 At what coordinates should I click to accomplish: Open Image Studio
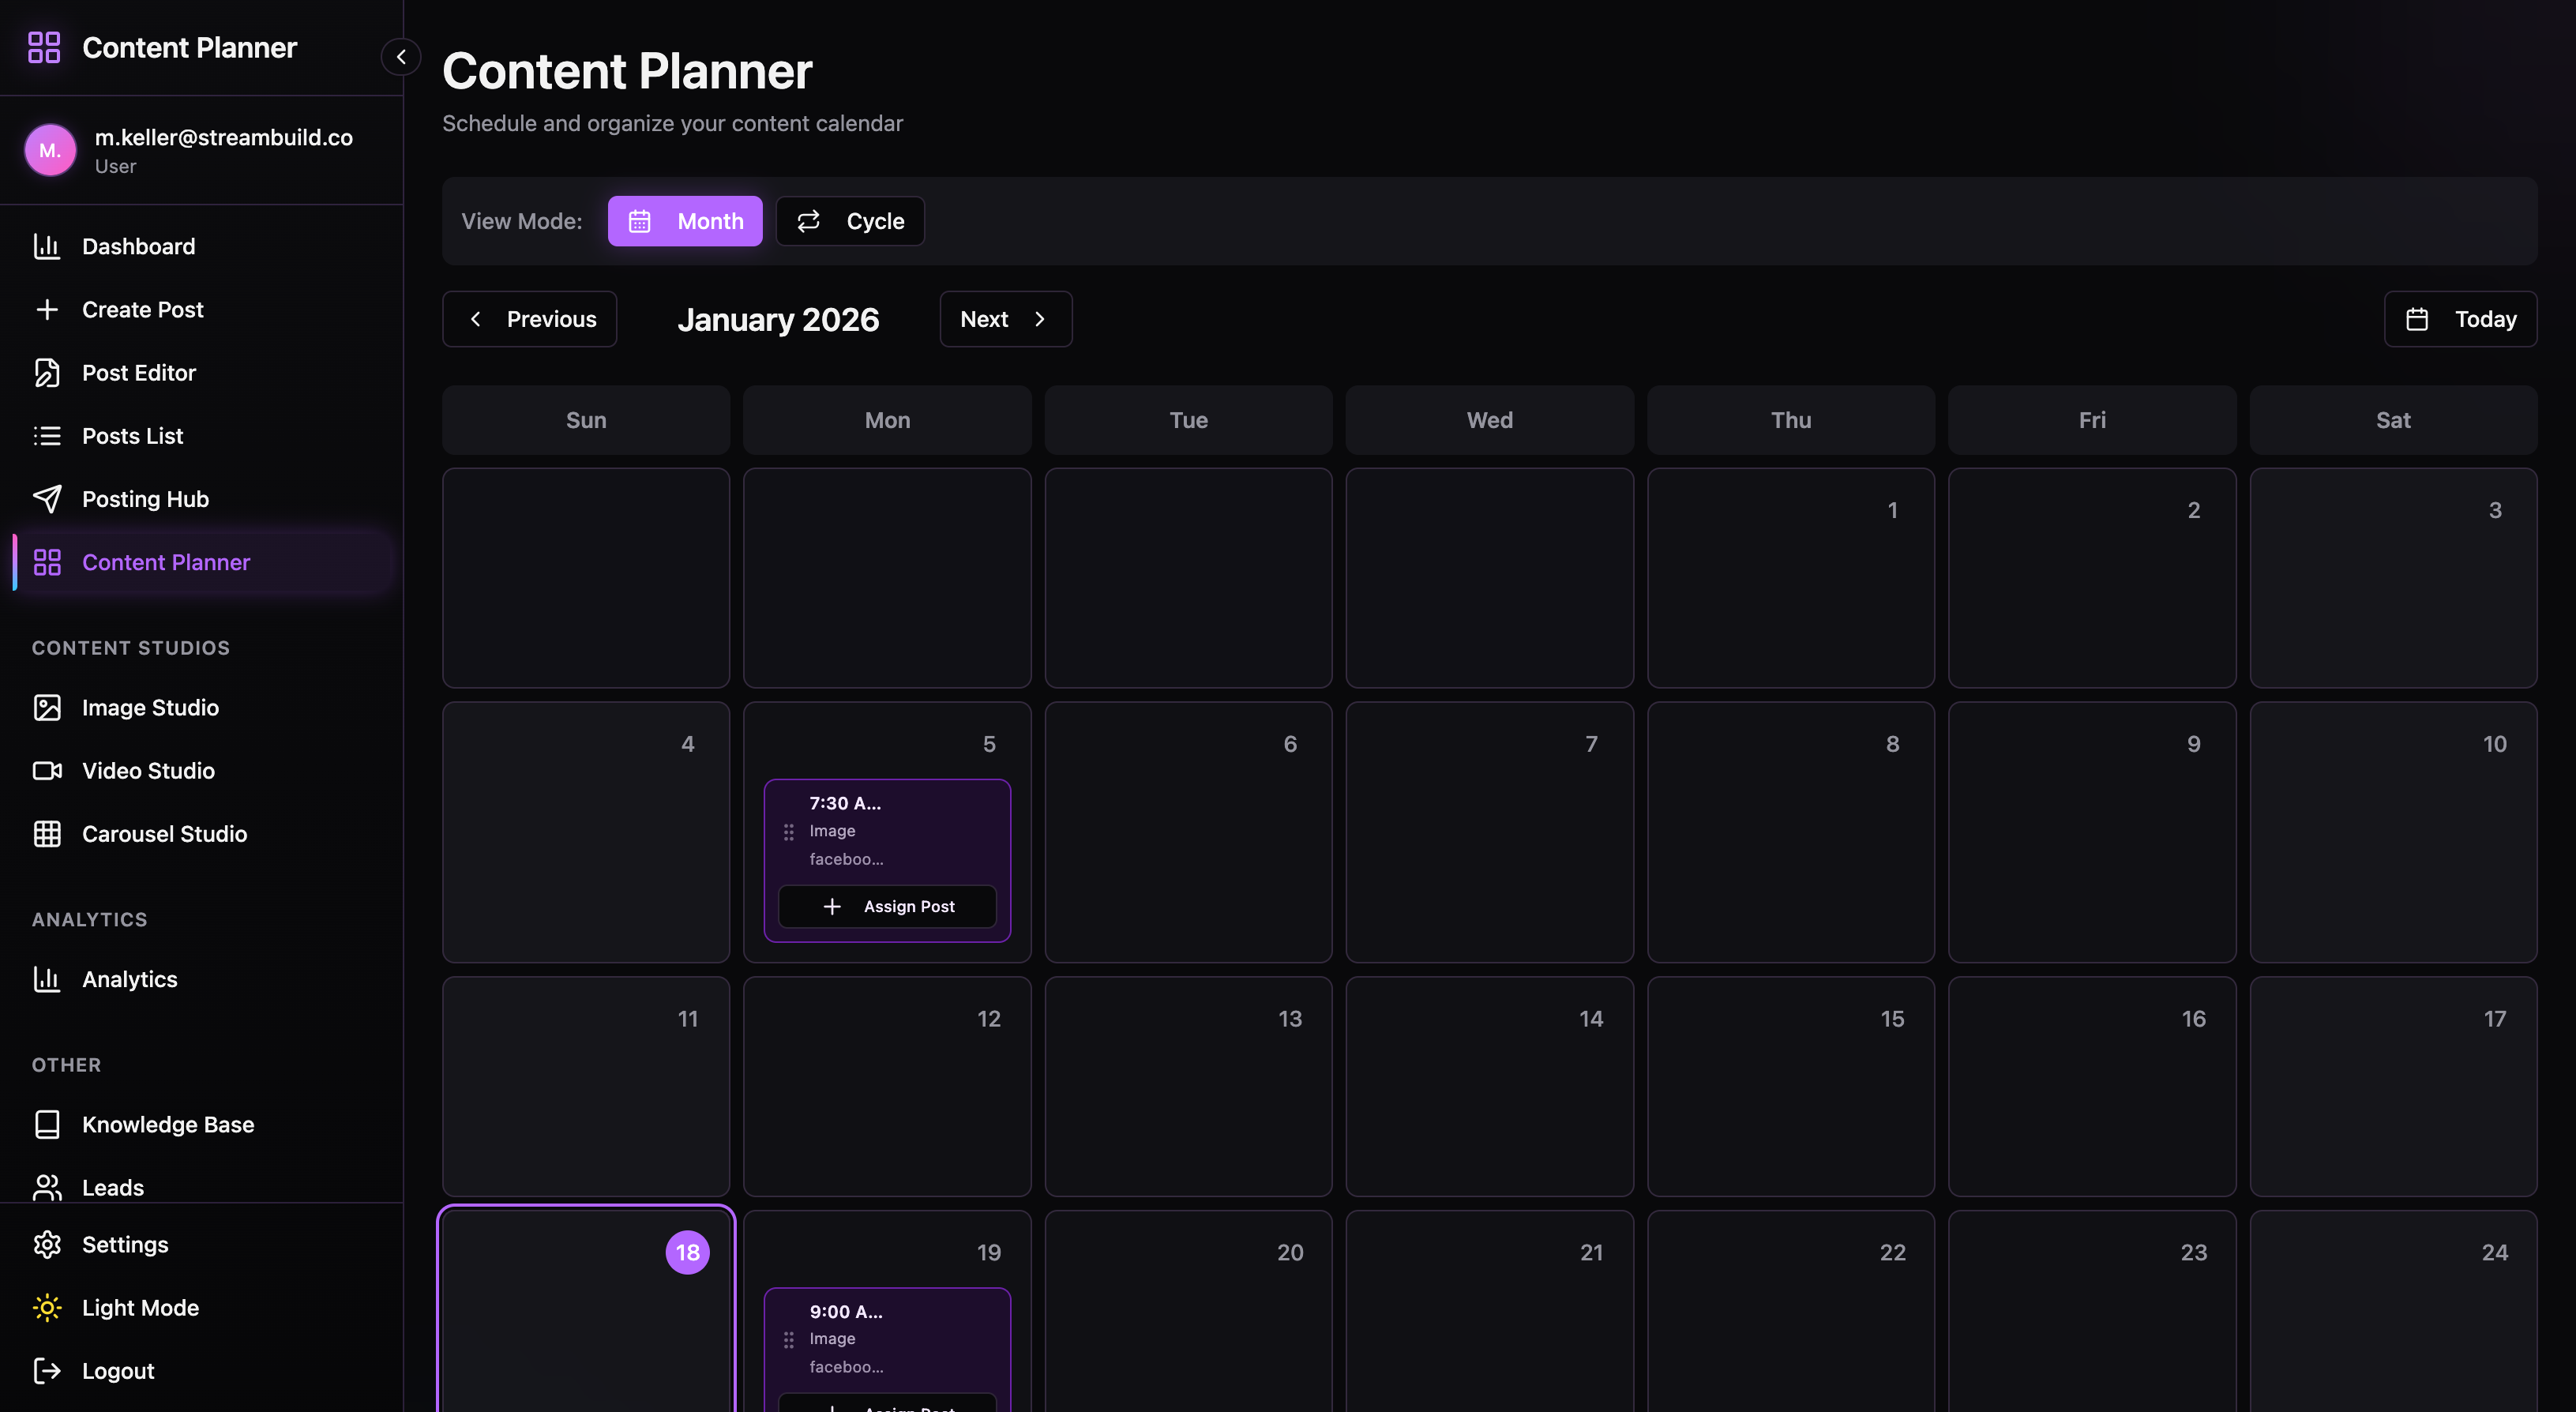click(x=150, y=707)
